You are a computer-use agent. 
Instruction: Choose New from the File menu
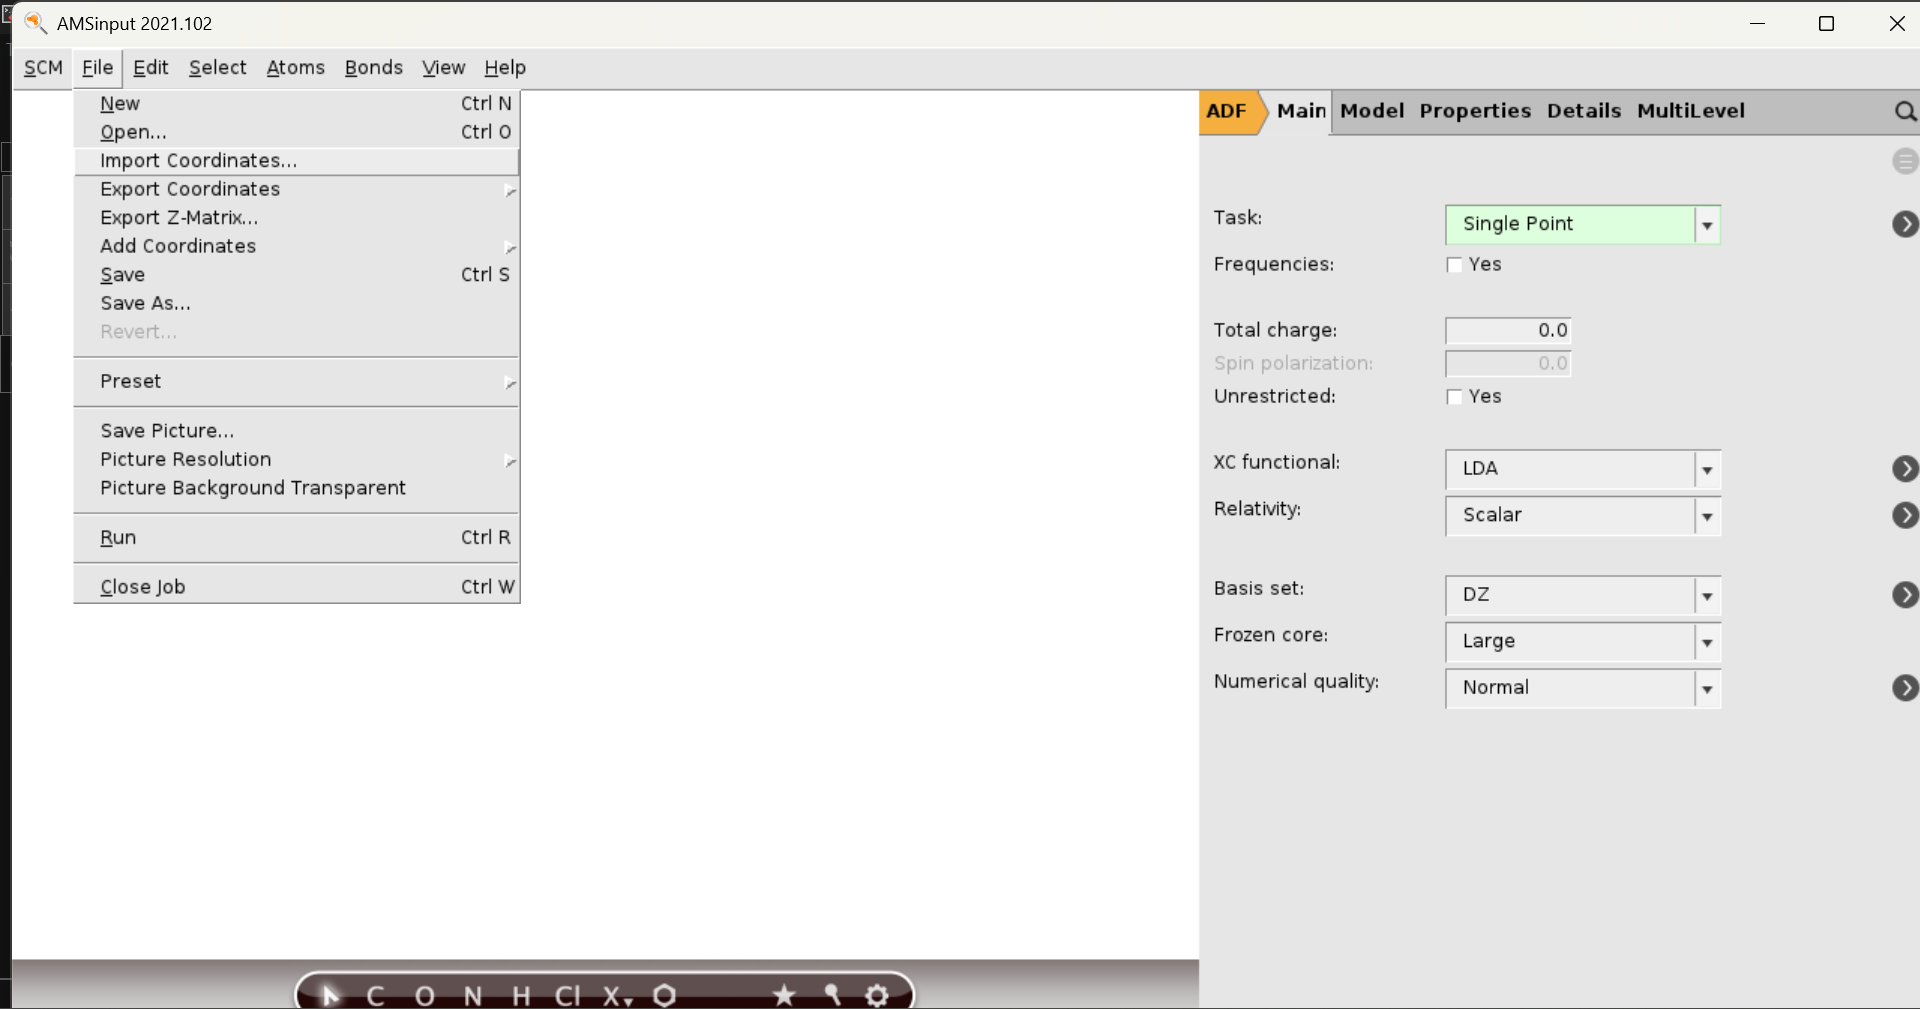(297, 104)
